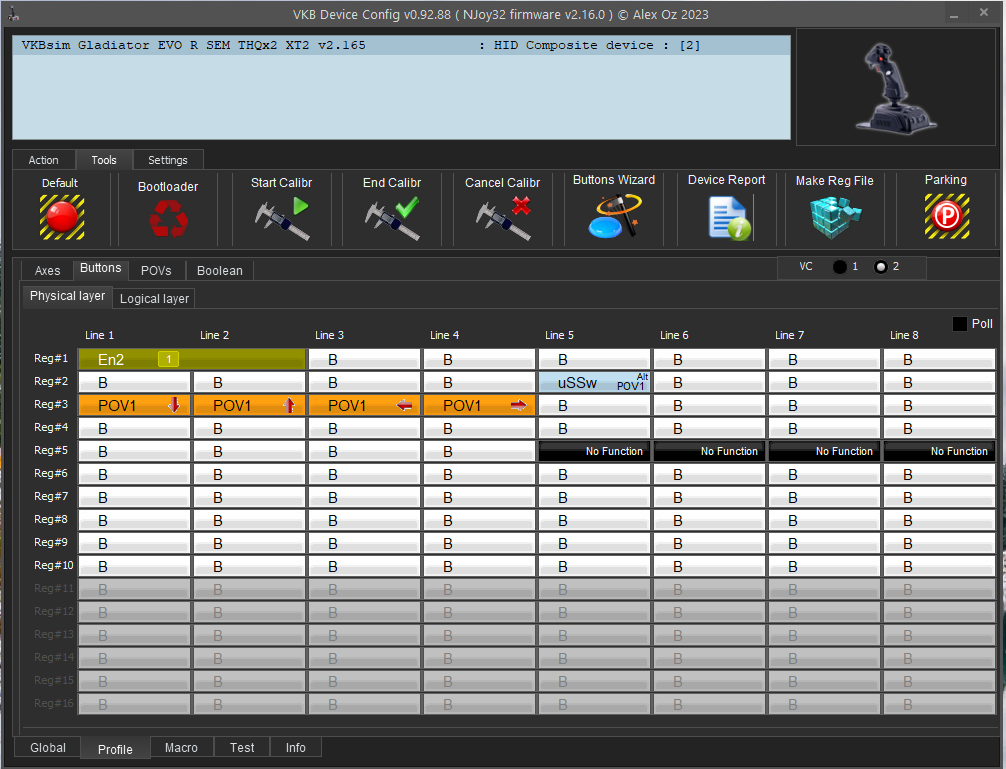
Task: Click the Default red button icon
Action: click(x=61, y=217)
